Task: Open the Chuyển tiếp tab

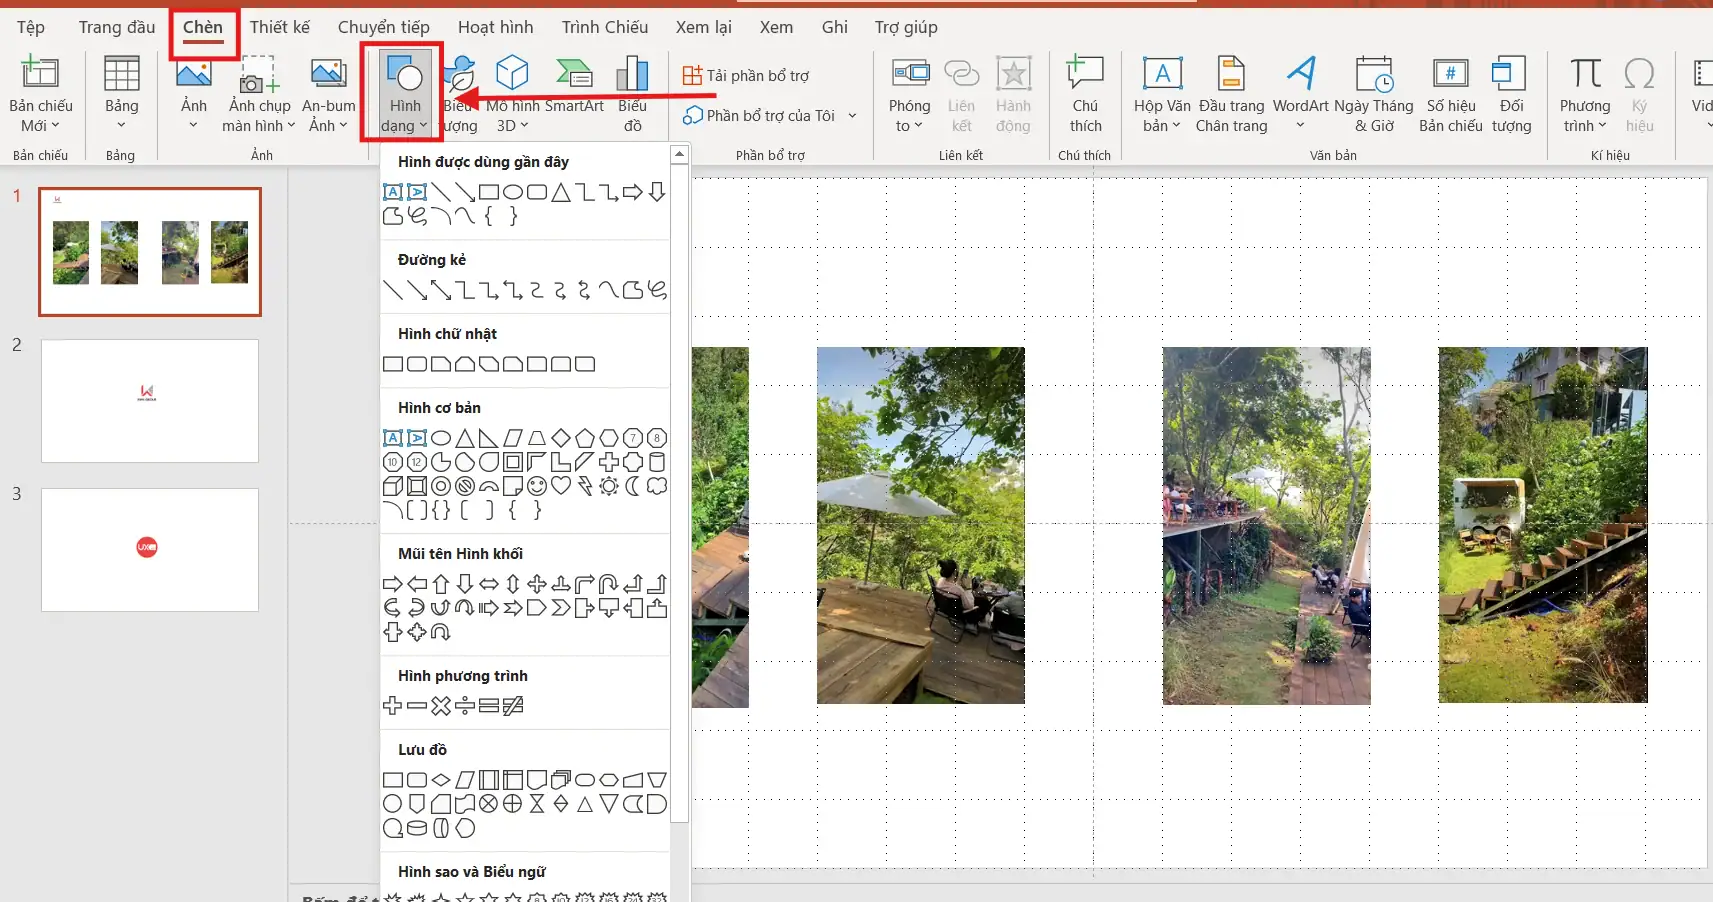Action: (384, 27)
